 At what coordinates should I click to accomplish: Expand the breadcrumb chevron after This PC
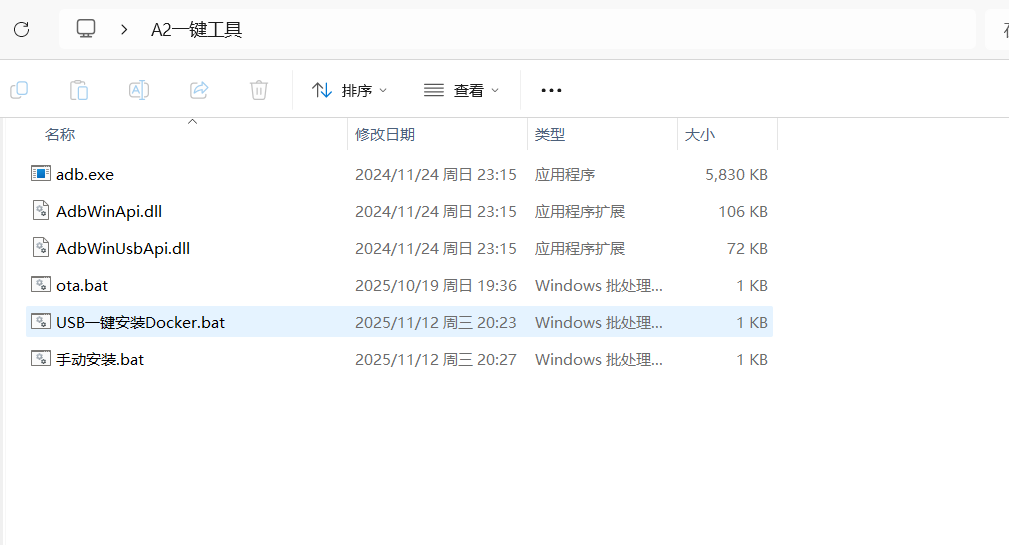click(124, 29)
